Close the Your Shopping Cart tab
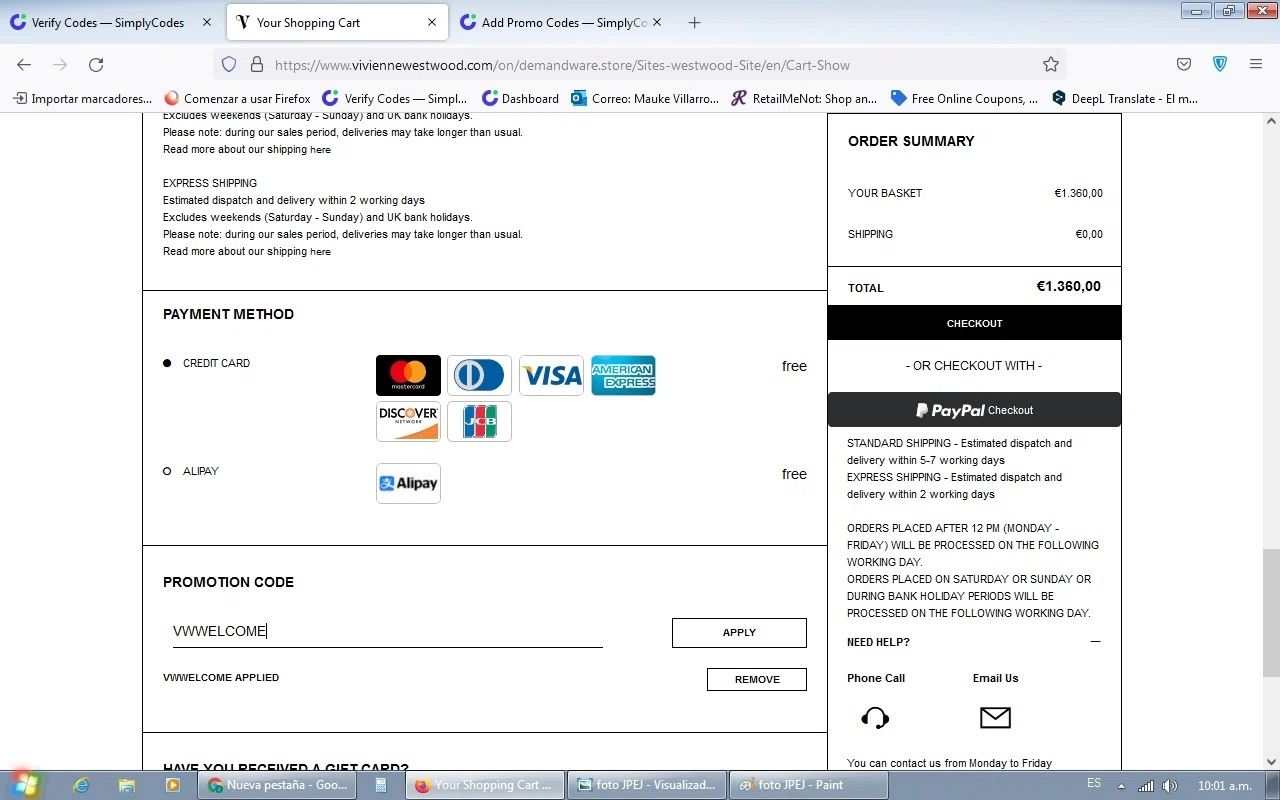The height and width of the screenshot is (800, 1280). pos(432,22)
